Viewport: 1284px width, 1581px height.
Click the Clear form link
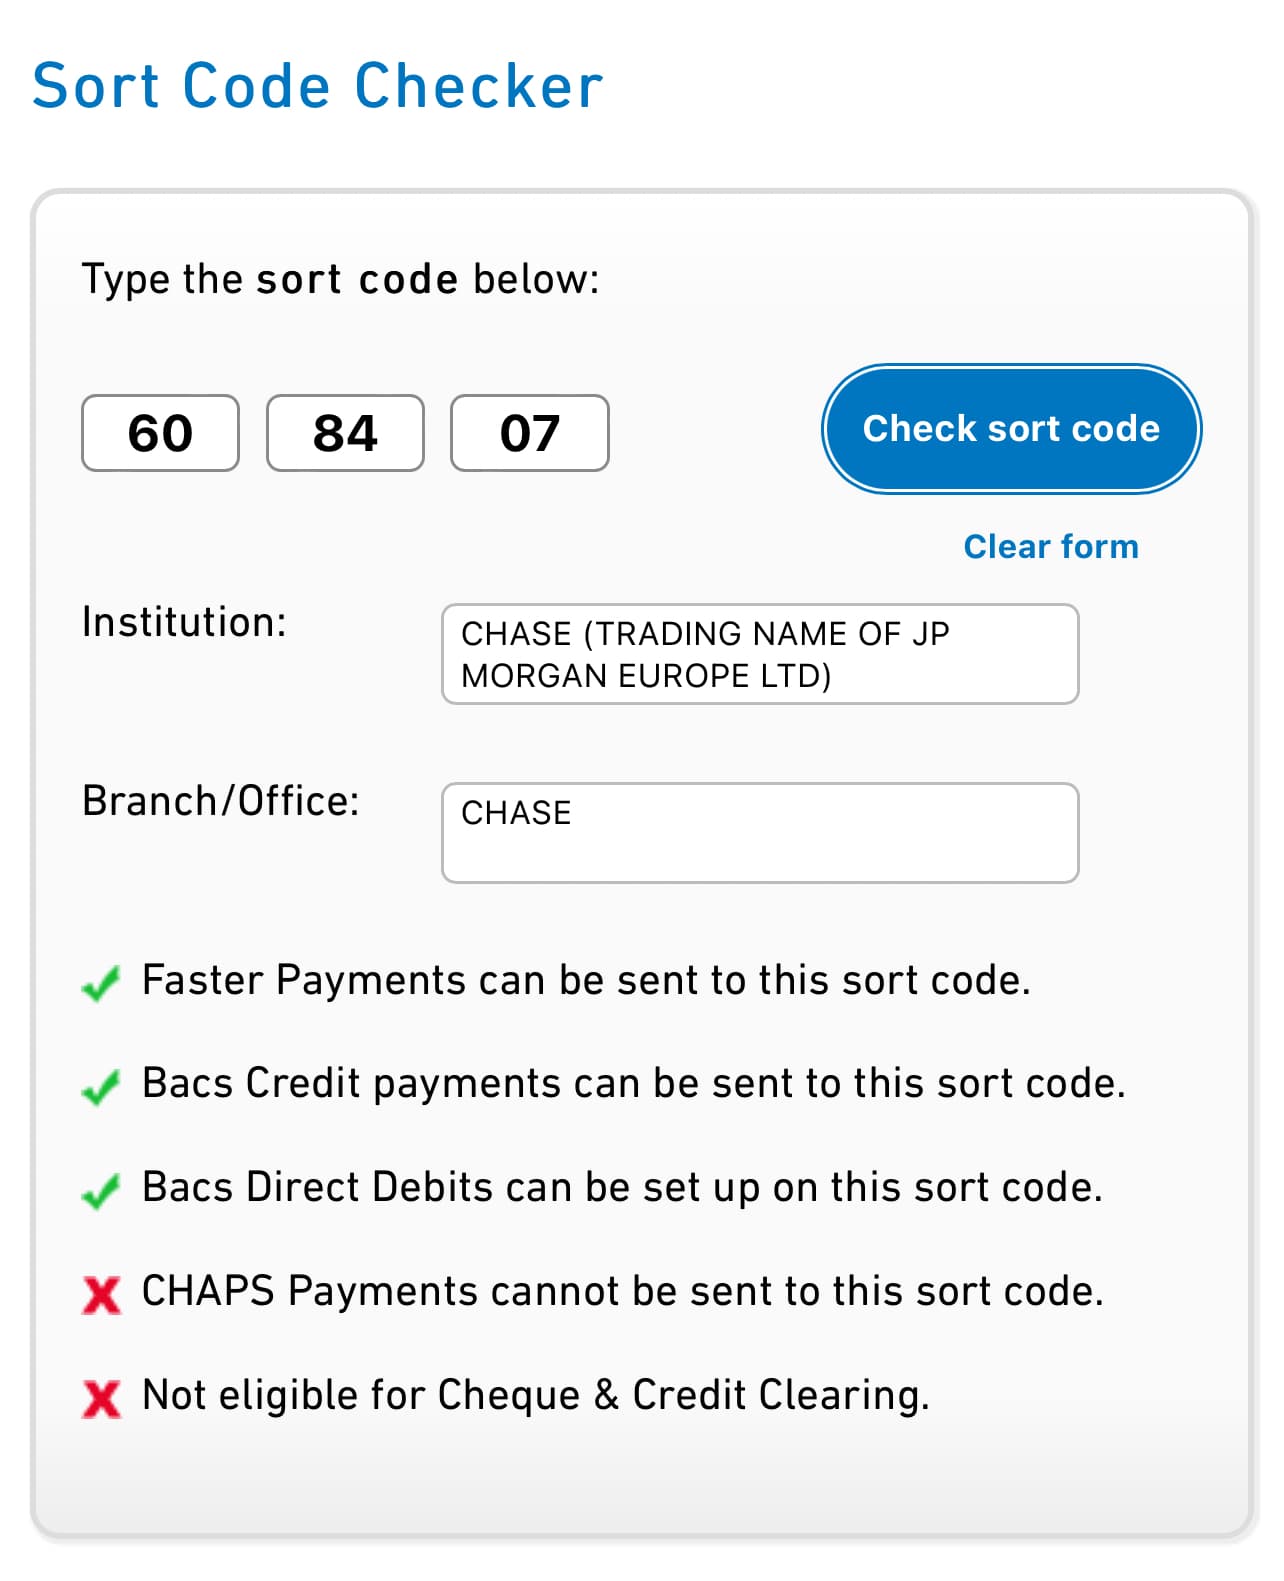tap(1050, 547)
